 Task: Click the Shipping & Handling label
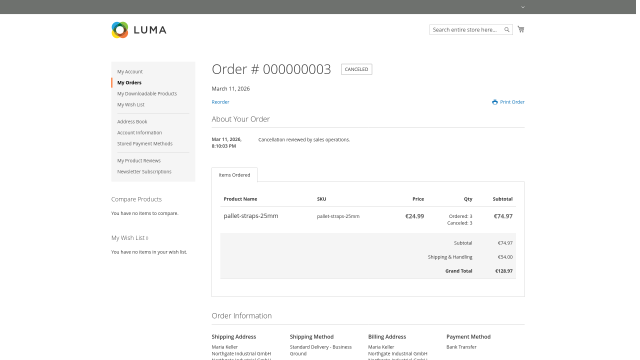[450, 257]
